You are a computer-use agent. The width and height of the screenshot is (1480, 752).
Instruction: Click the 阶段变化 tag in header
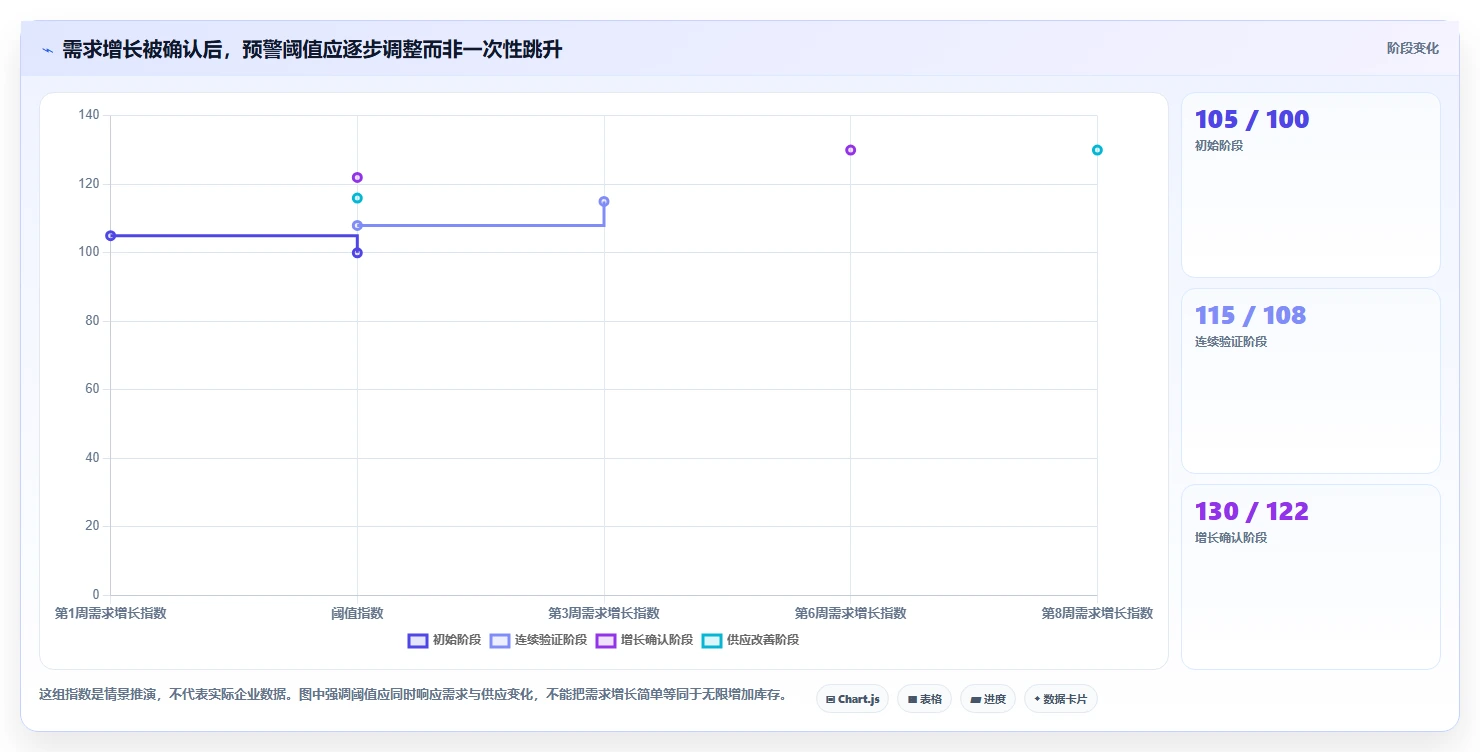pos(1413,48)
